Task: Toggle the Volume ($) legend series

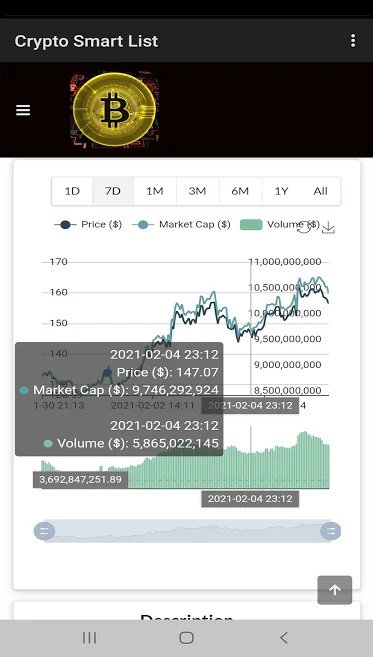Action: tap(280, 225)
